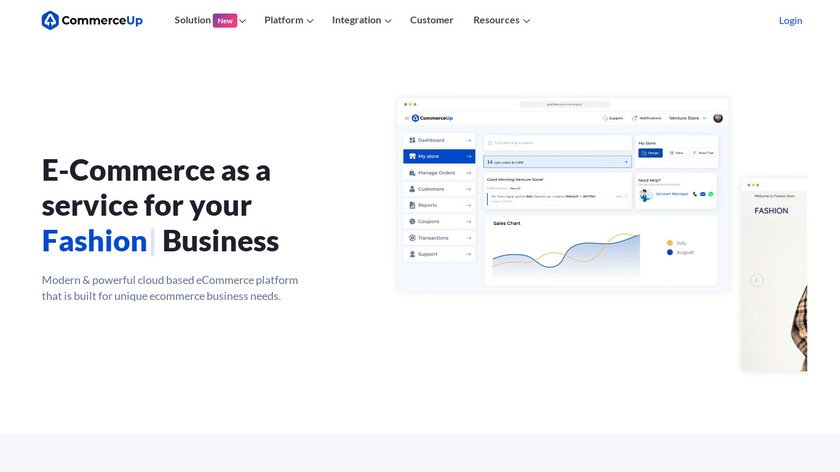Click the Customers person icon

(412, 189)
